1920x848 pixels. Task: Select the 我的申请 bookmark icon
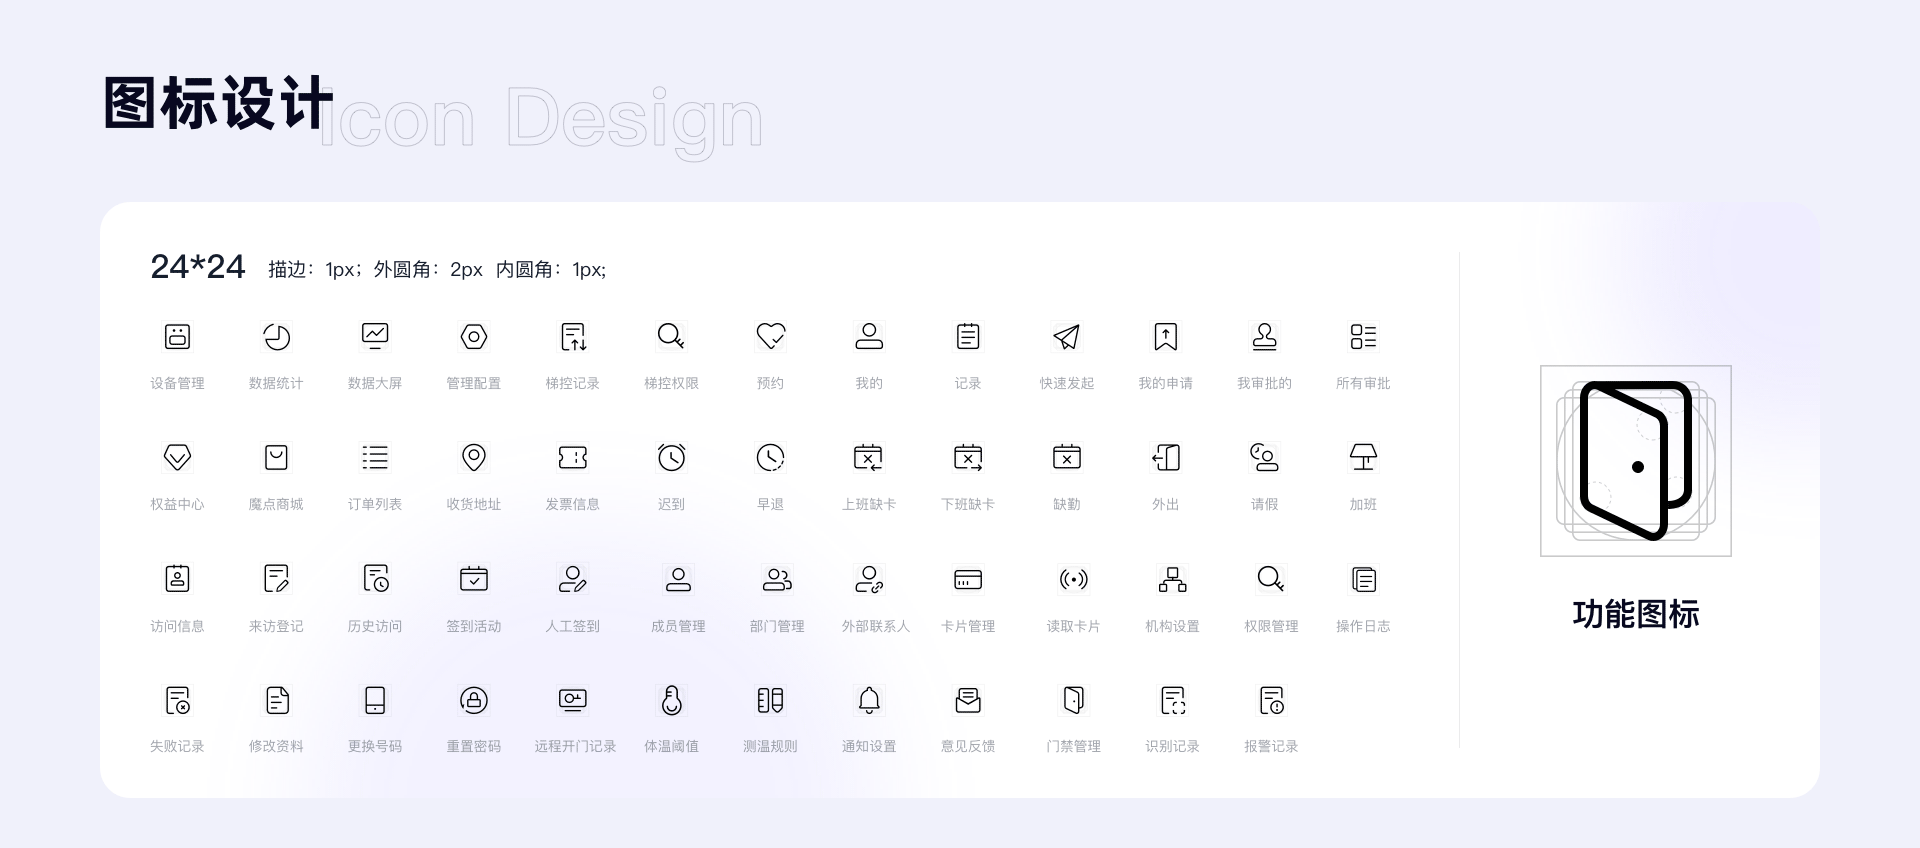point(1166,337)
